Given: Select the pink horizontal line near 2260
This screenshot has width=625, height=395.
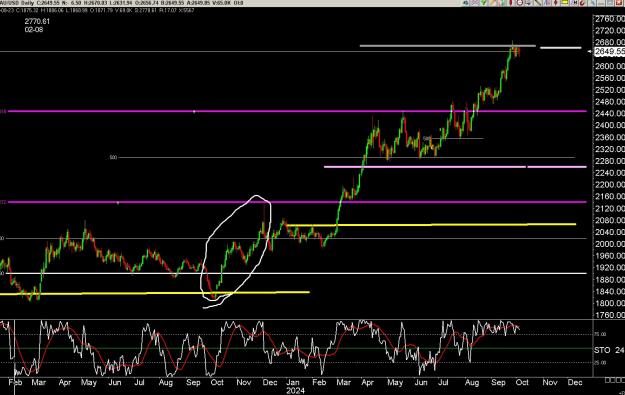Looking at the screenshot, I should click(x=455, y=167).
